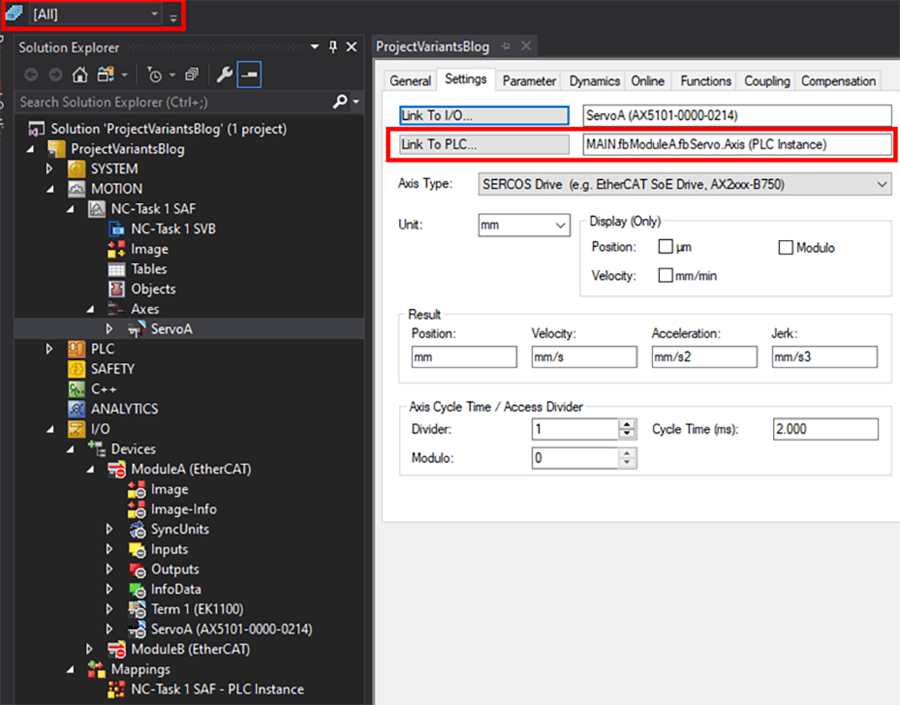
Task: Open the [All] project variant dropdown
Action: tap(154, 14)
